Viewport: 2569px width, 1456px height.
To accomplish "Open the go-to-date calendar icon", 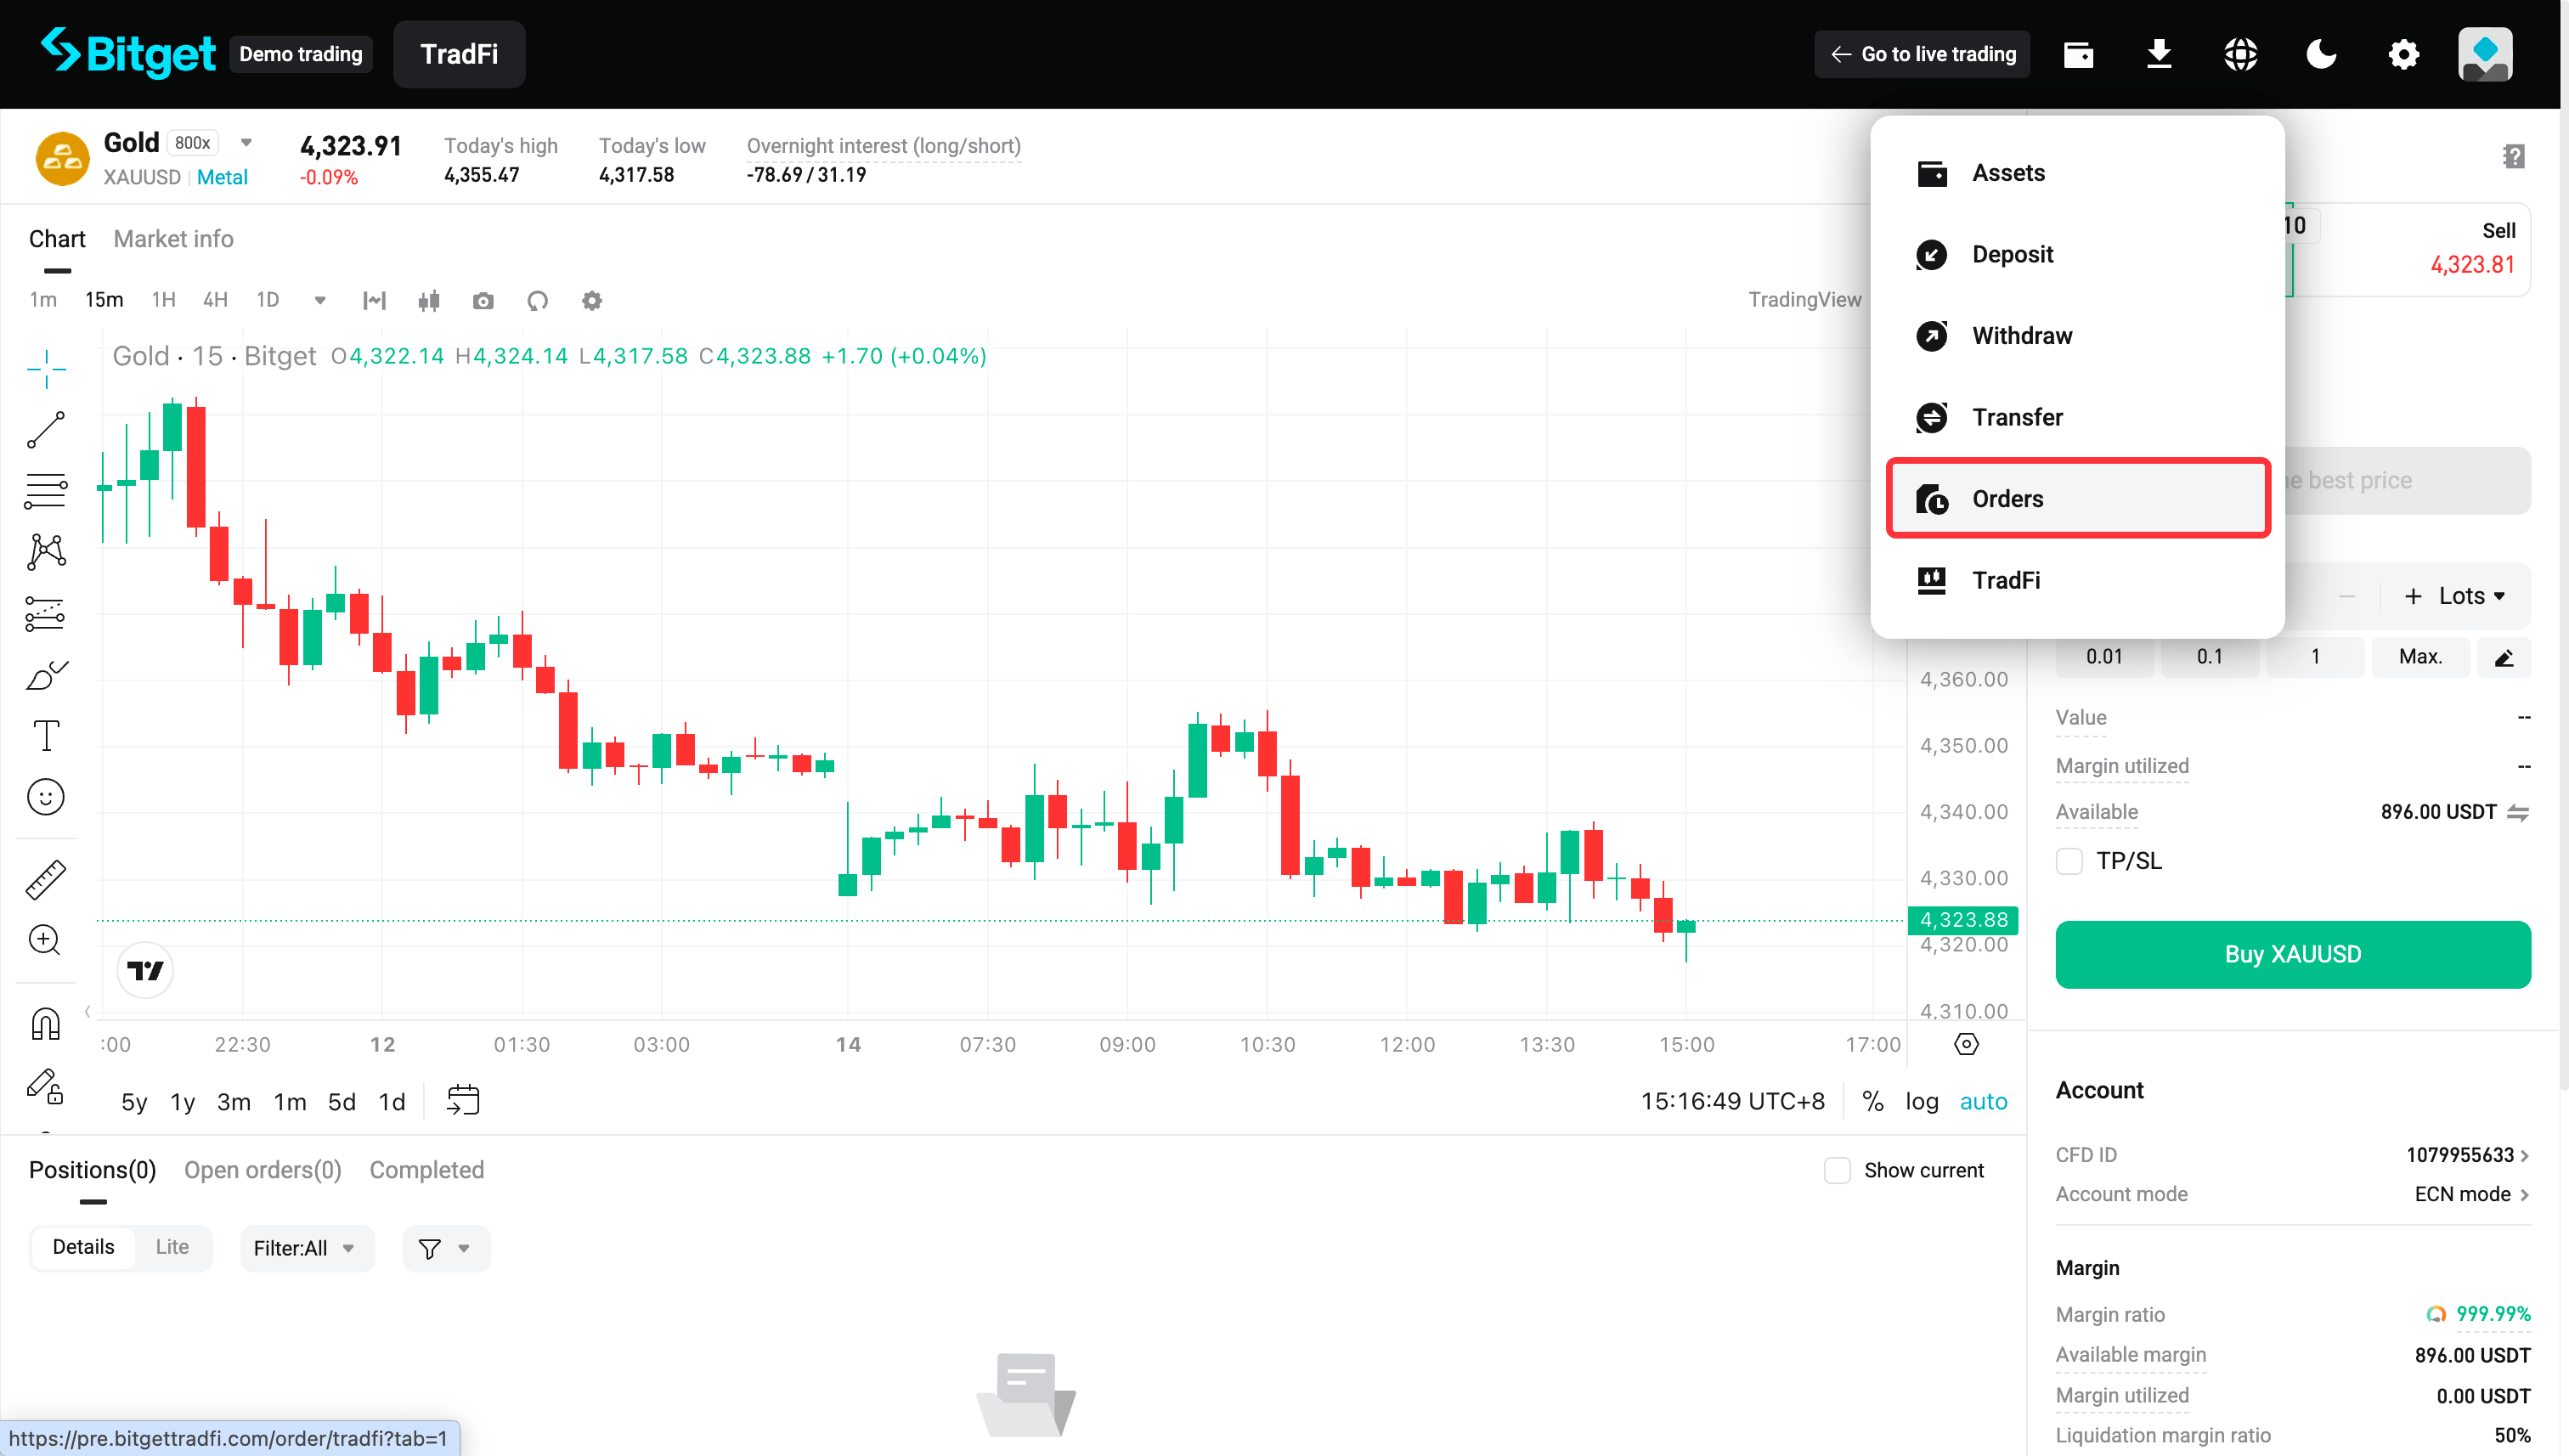I will coord(463,1100).
